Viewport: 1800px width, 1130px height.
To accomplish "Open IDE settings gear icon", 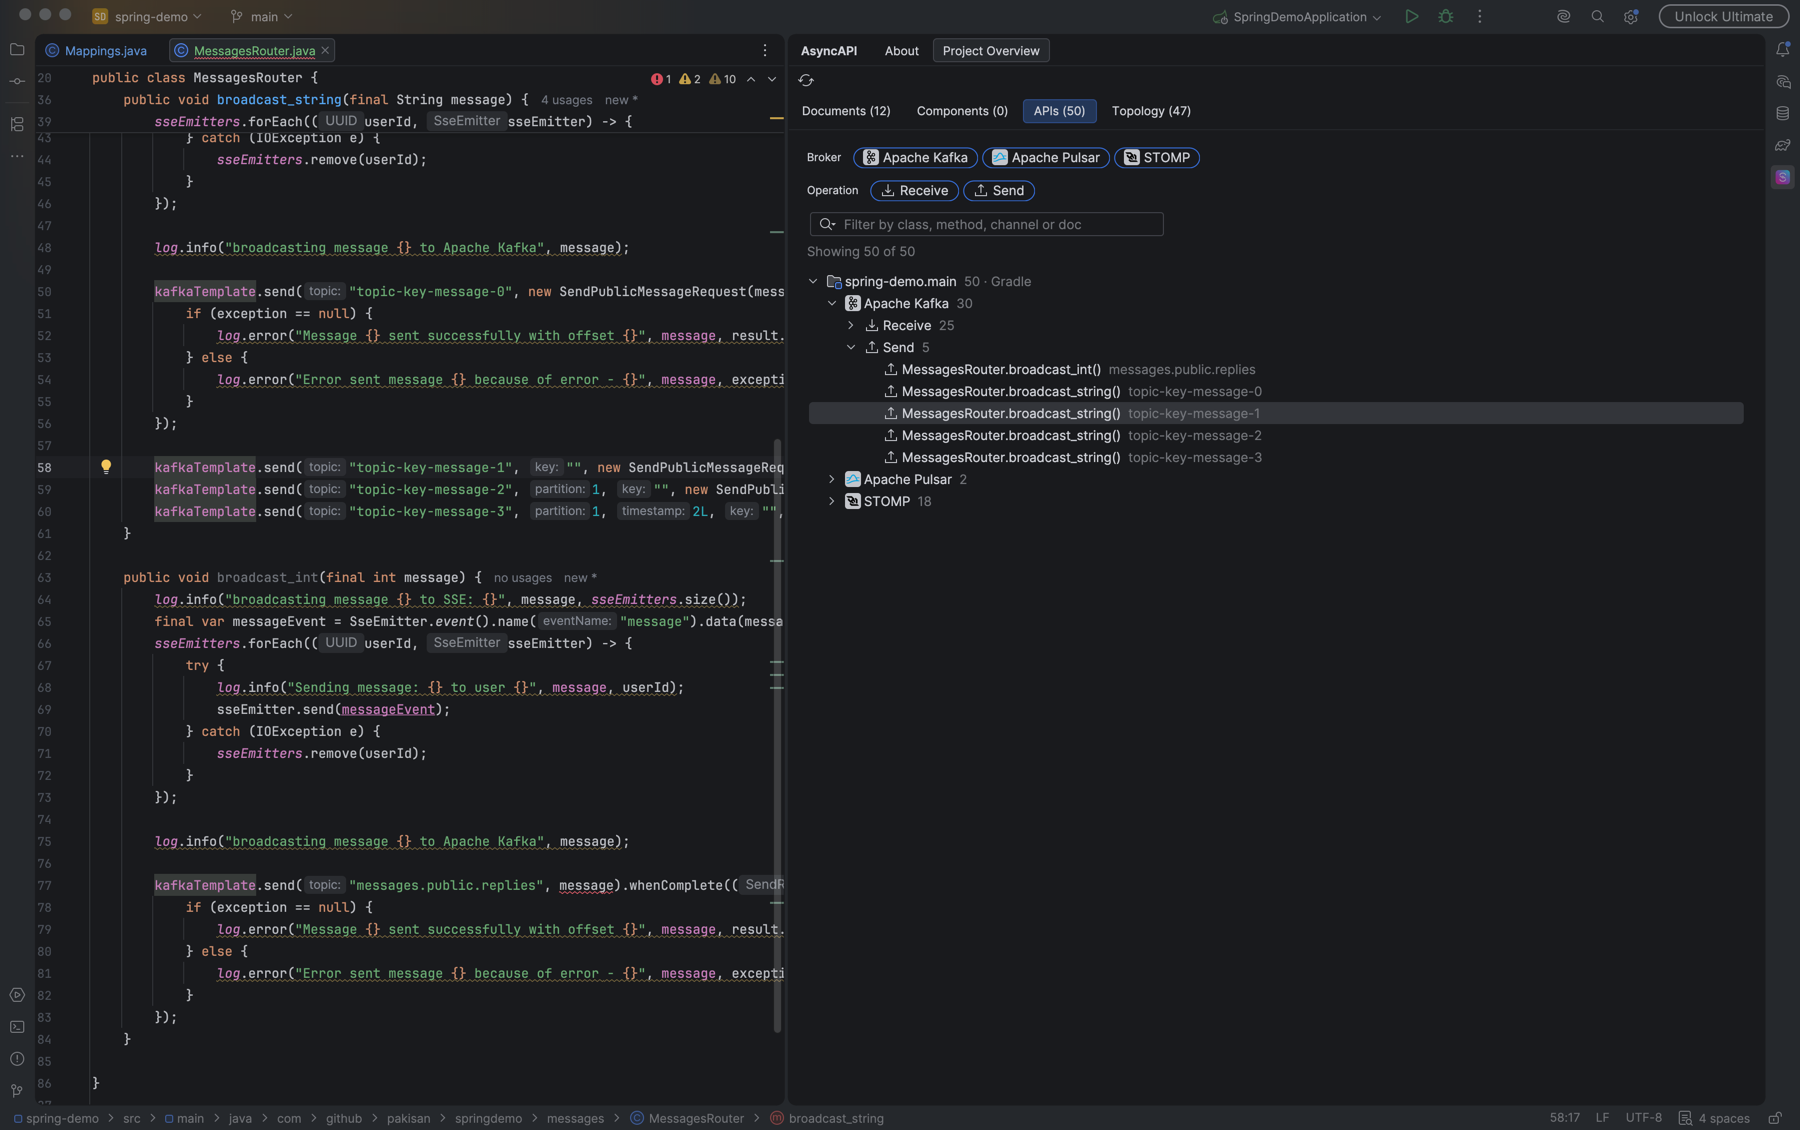I will 1631,16.
